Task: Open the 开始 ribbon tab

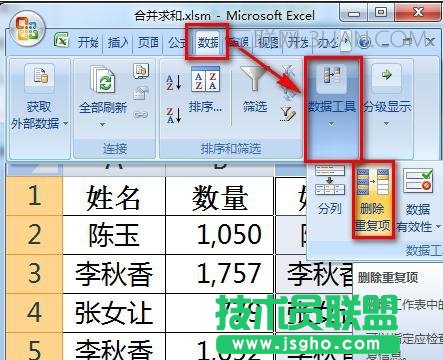Action: [x=88, y=42]
